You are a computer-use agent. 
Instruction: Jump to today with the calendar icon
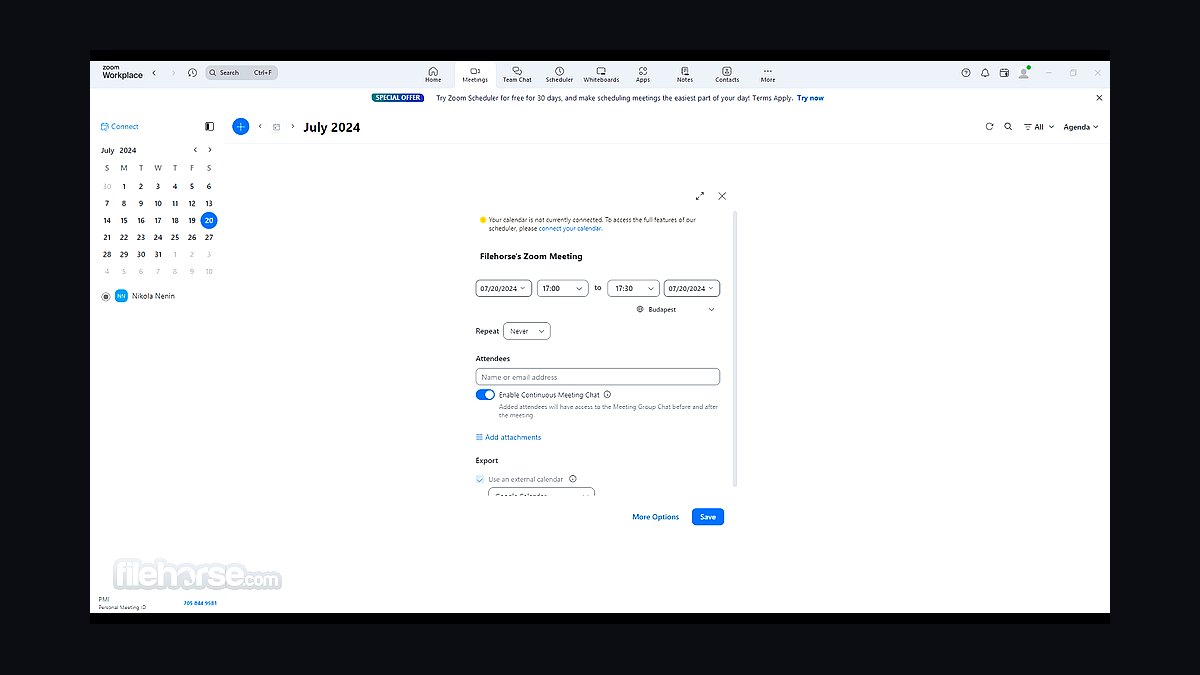pos(277,127)
